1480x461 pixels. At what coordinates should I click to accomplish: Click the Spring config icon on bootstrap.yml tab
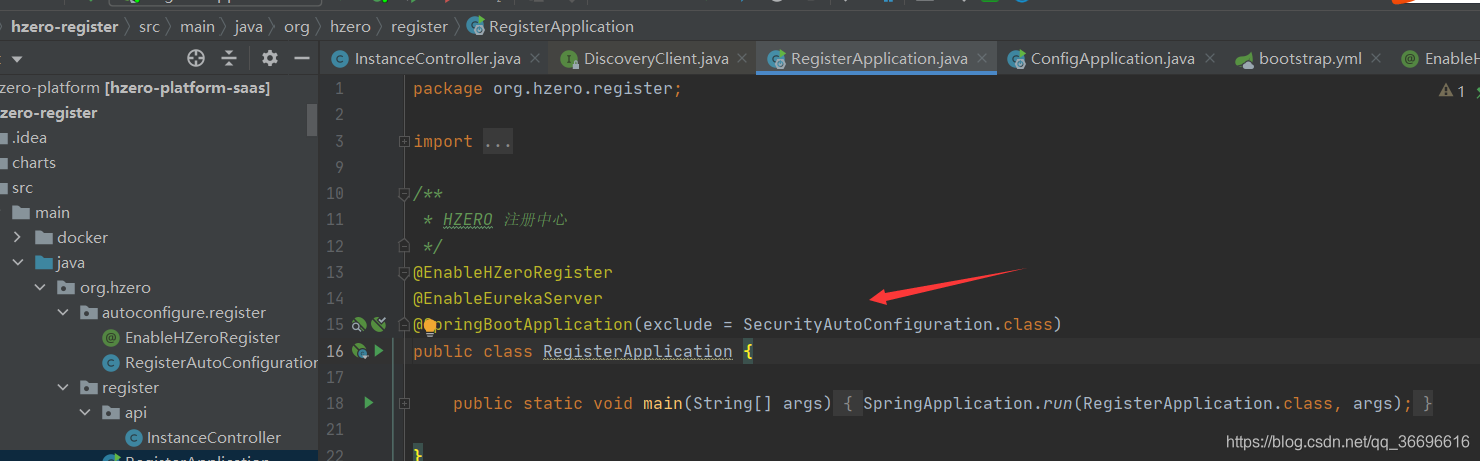pyautogui.click(x=1245, y=59)
